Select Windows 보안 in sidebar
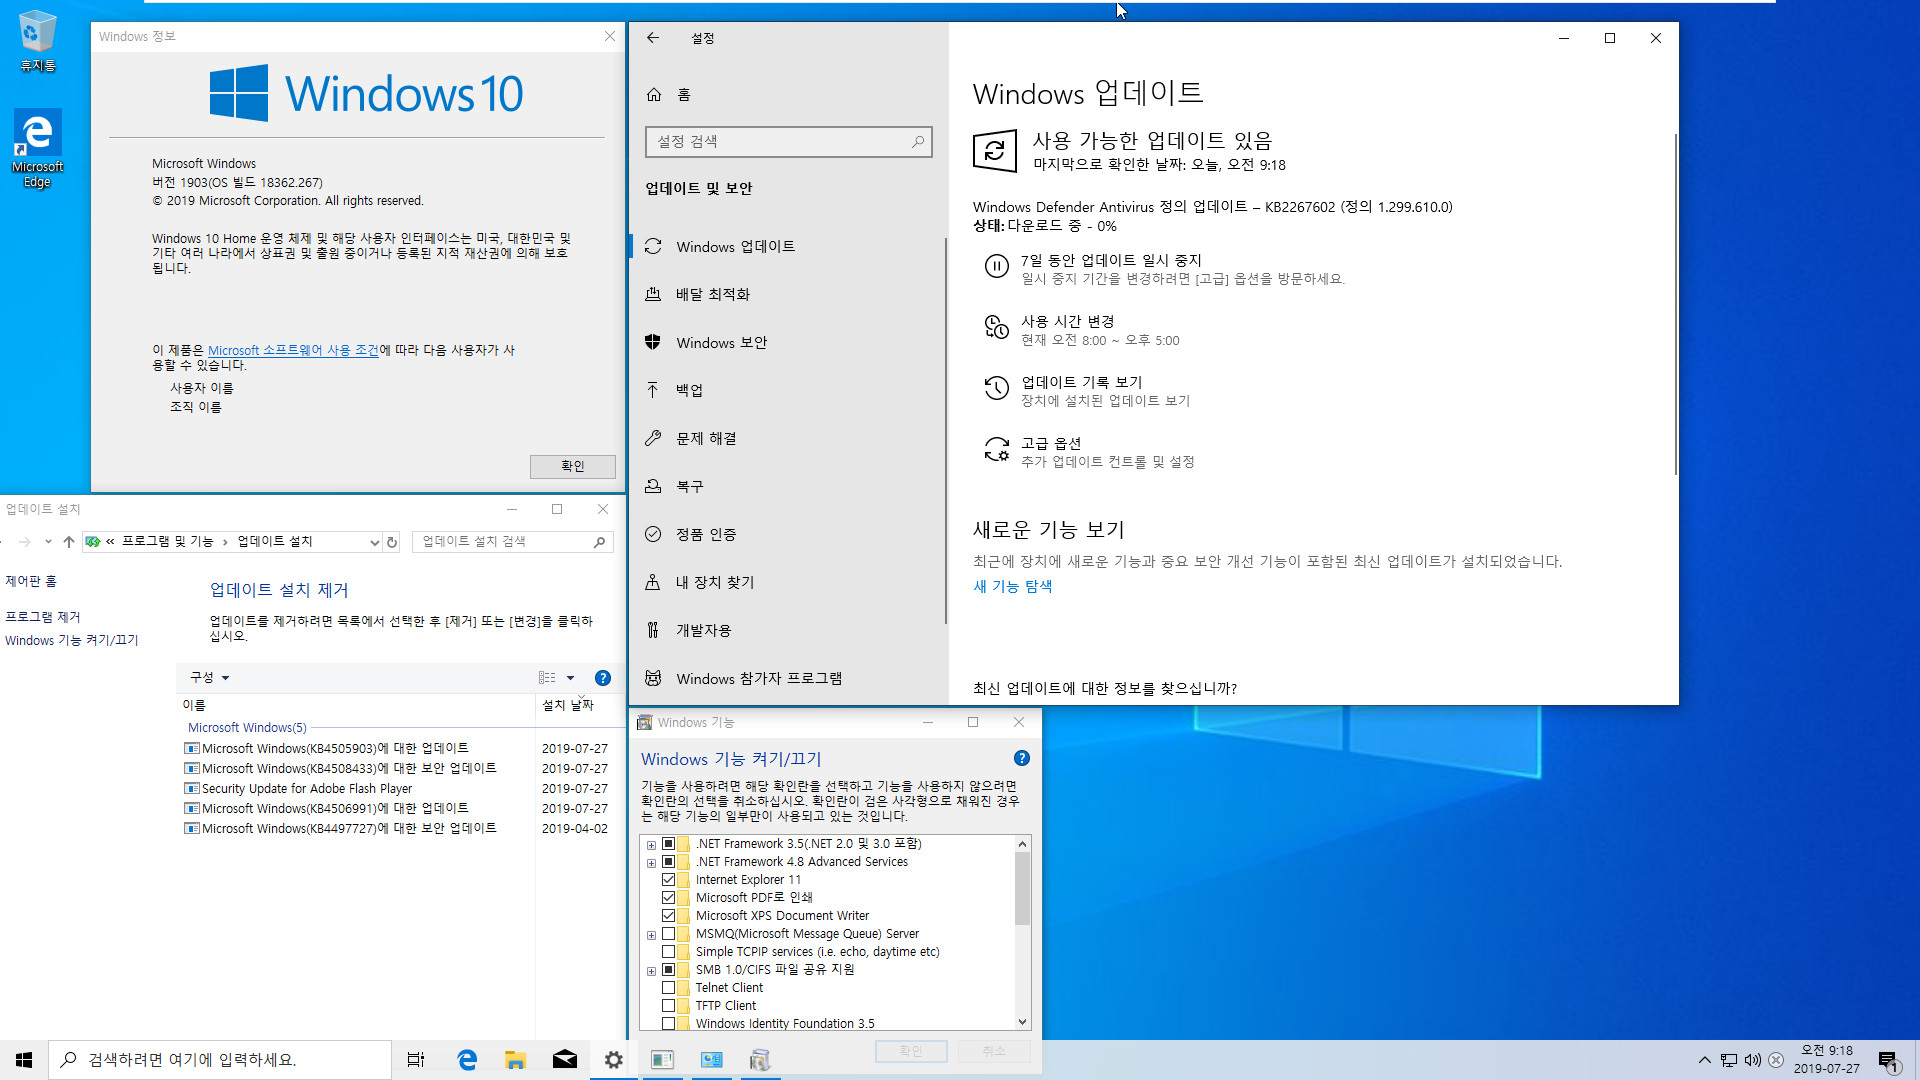1920x1080 pixels. (x=787, y=343)
